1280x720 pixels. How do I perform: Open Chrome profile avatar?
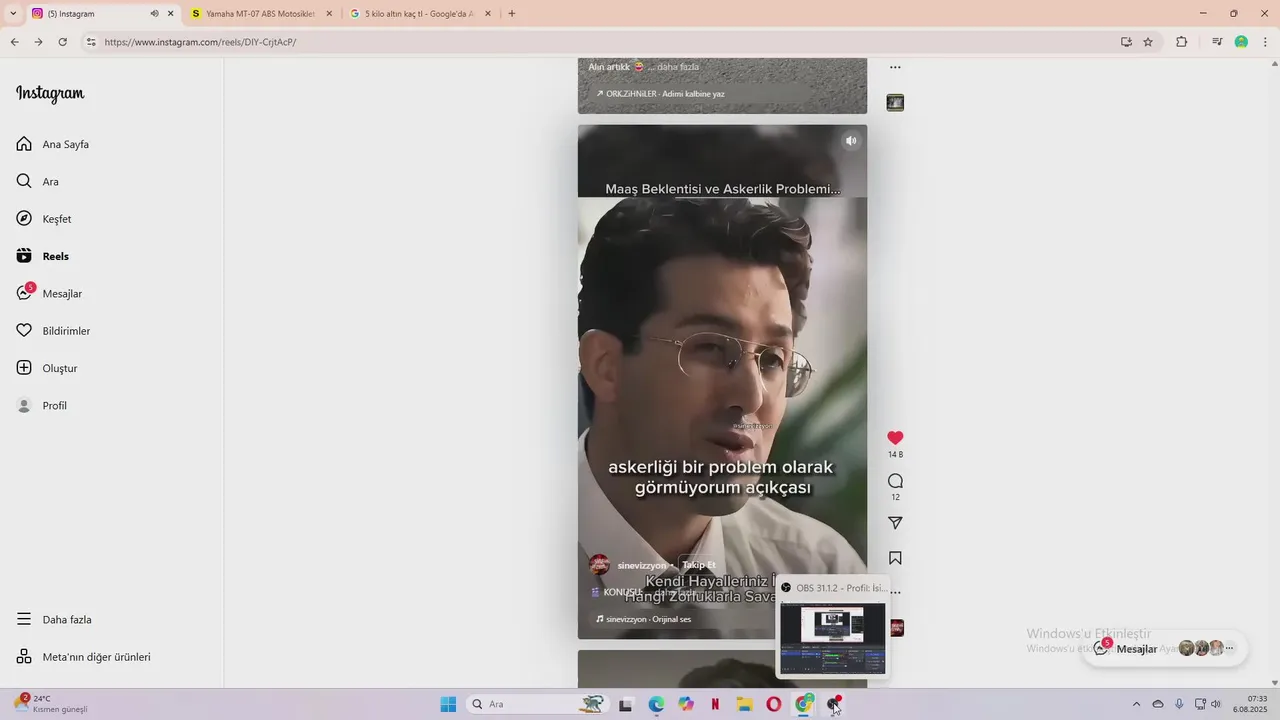[1241, 42]
